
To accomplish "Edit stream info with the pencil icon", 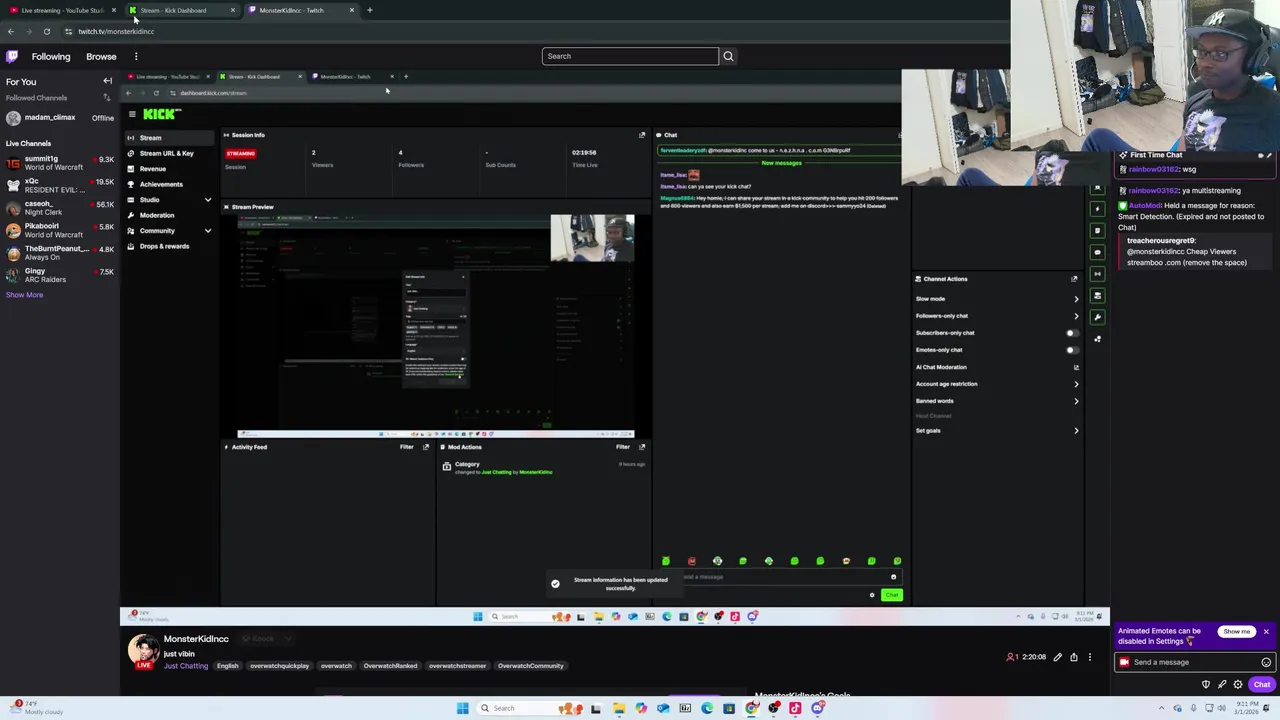I will [1057, 657].
